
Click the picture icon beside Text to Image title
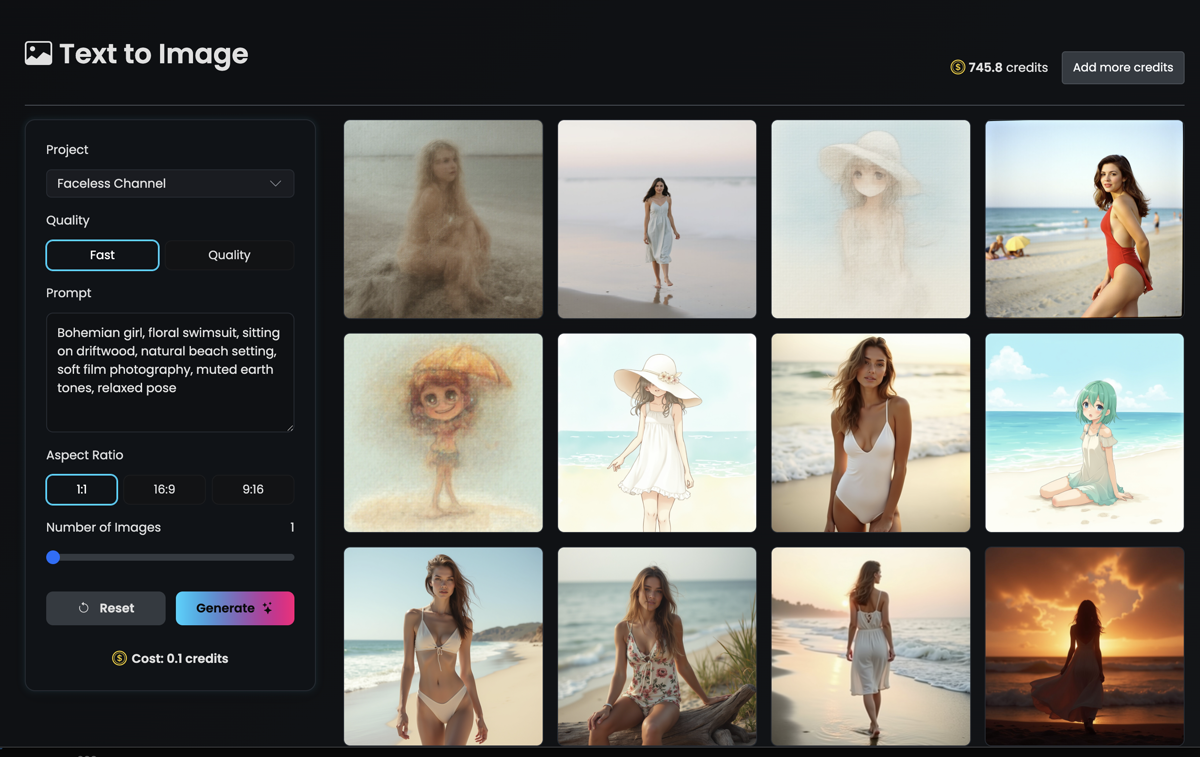click(37, 54)
